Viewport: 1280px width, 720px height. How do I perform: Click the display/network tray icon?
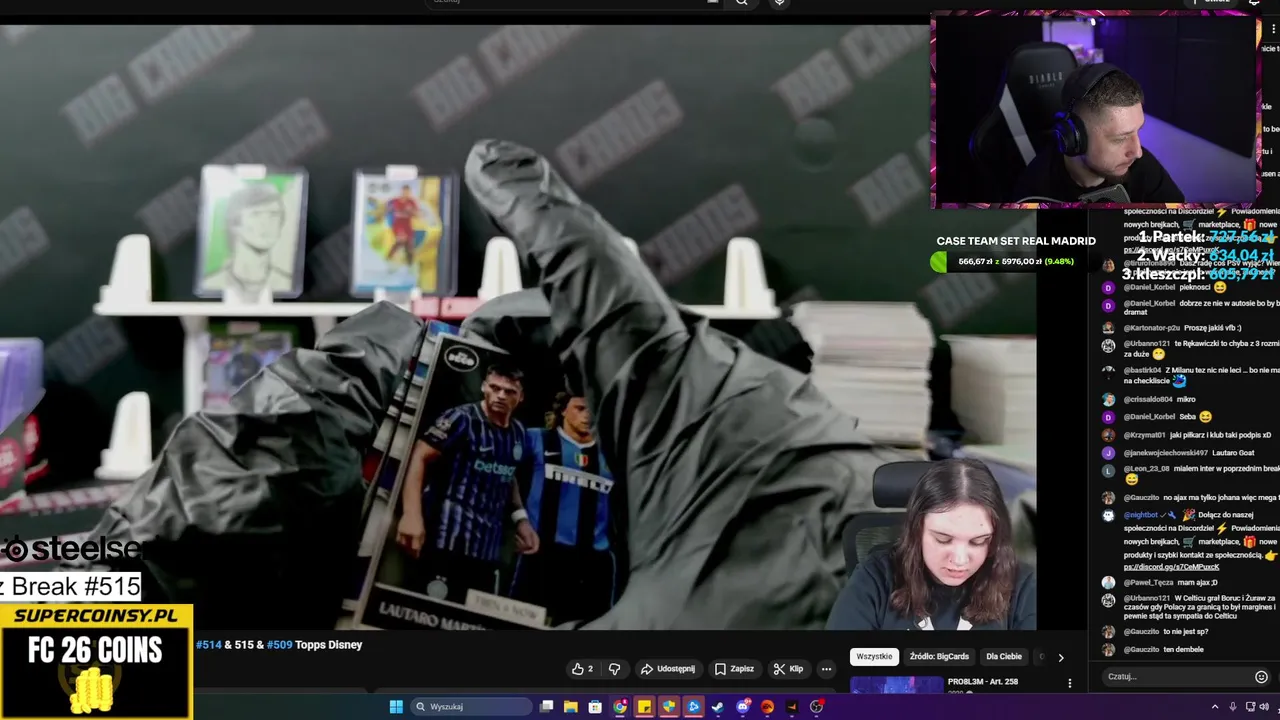click(x=1251, y=707)
